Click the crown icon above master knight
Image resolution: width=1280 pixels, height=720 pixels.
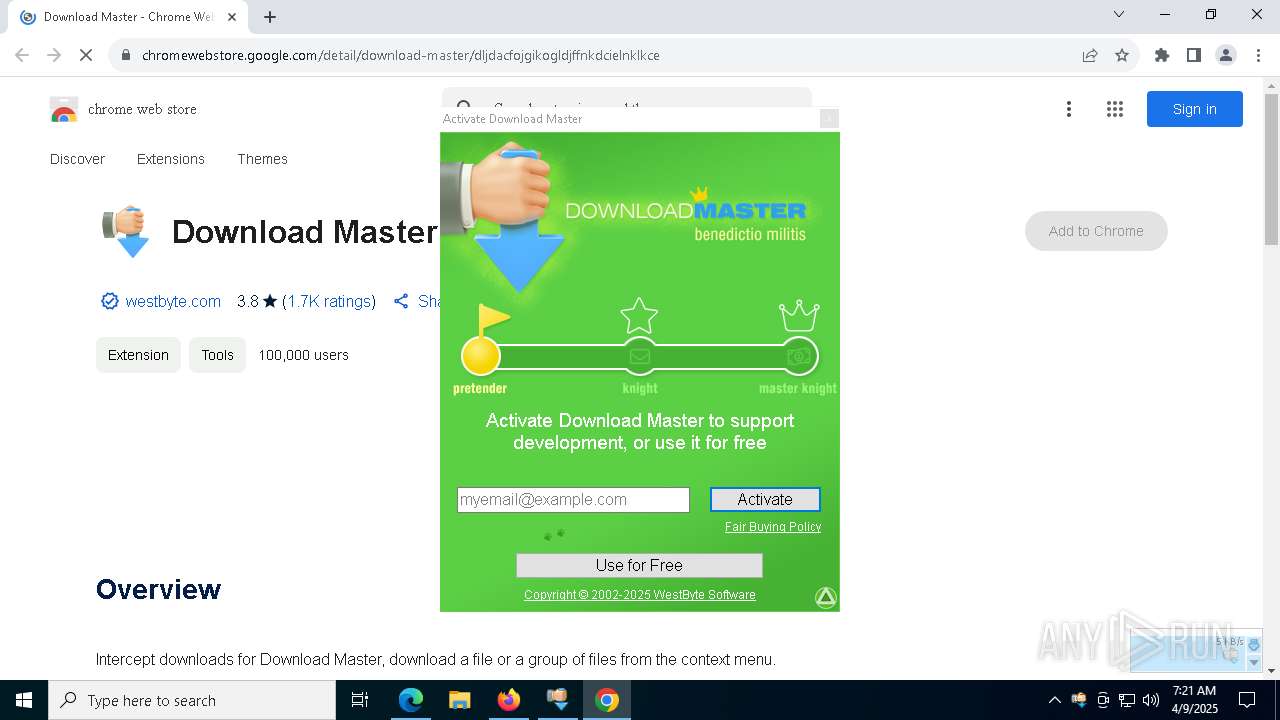click(799, 316)
